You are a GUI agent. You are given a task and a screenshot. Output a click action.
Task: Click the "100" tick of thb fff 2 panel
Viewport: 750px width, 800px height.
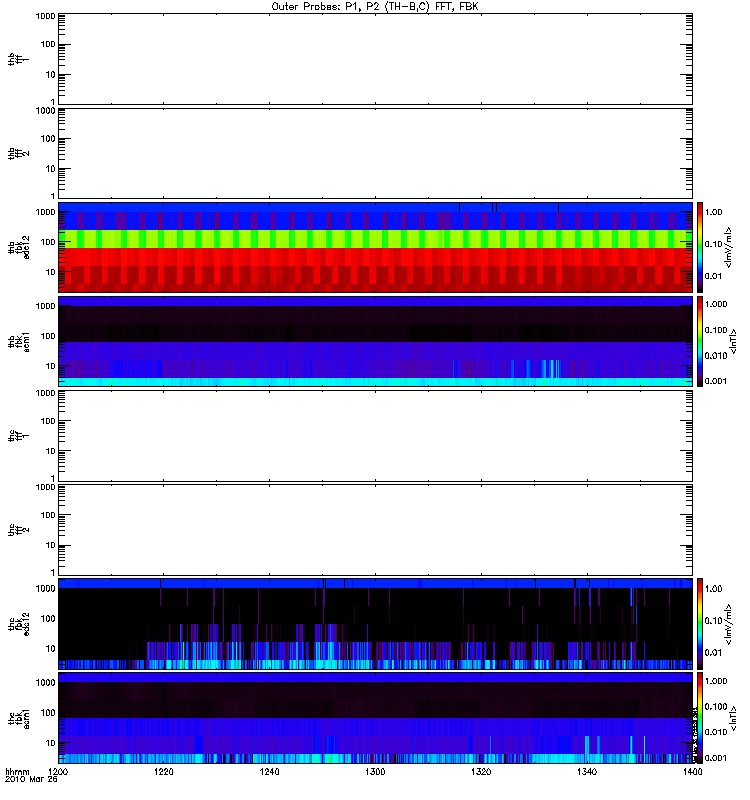[x=48, y=139]
